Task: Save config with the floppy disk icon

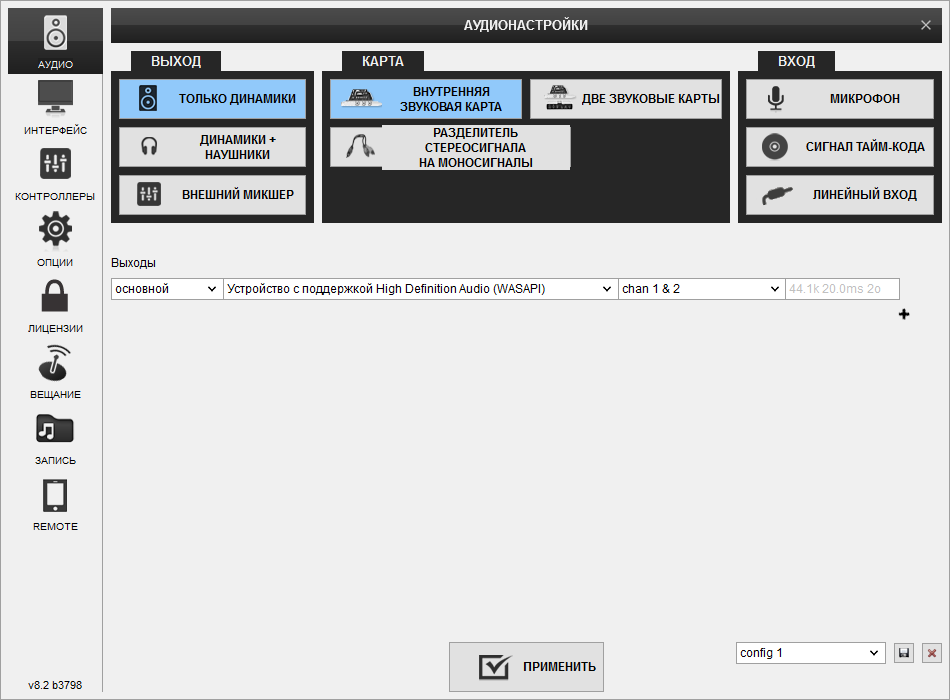Action: 904,653
